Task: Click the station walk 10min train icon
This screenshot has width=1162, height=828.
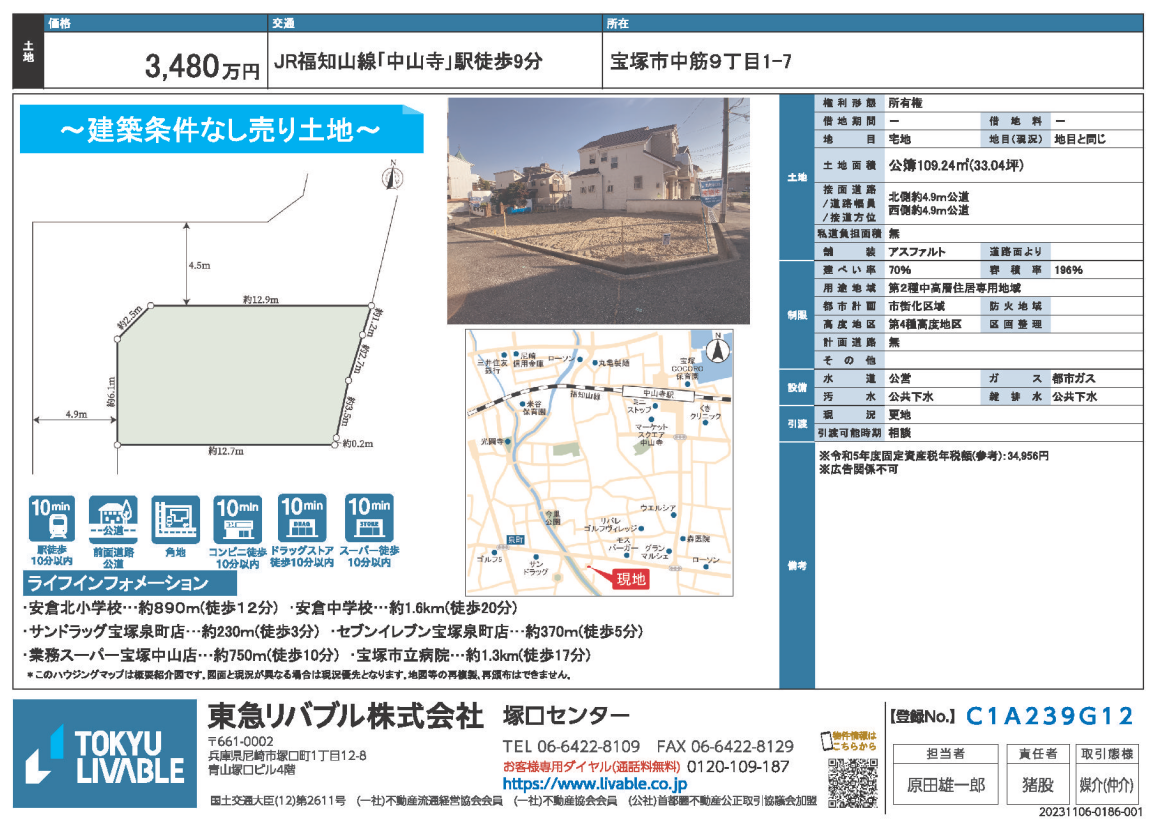Action: 50,520
